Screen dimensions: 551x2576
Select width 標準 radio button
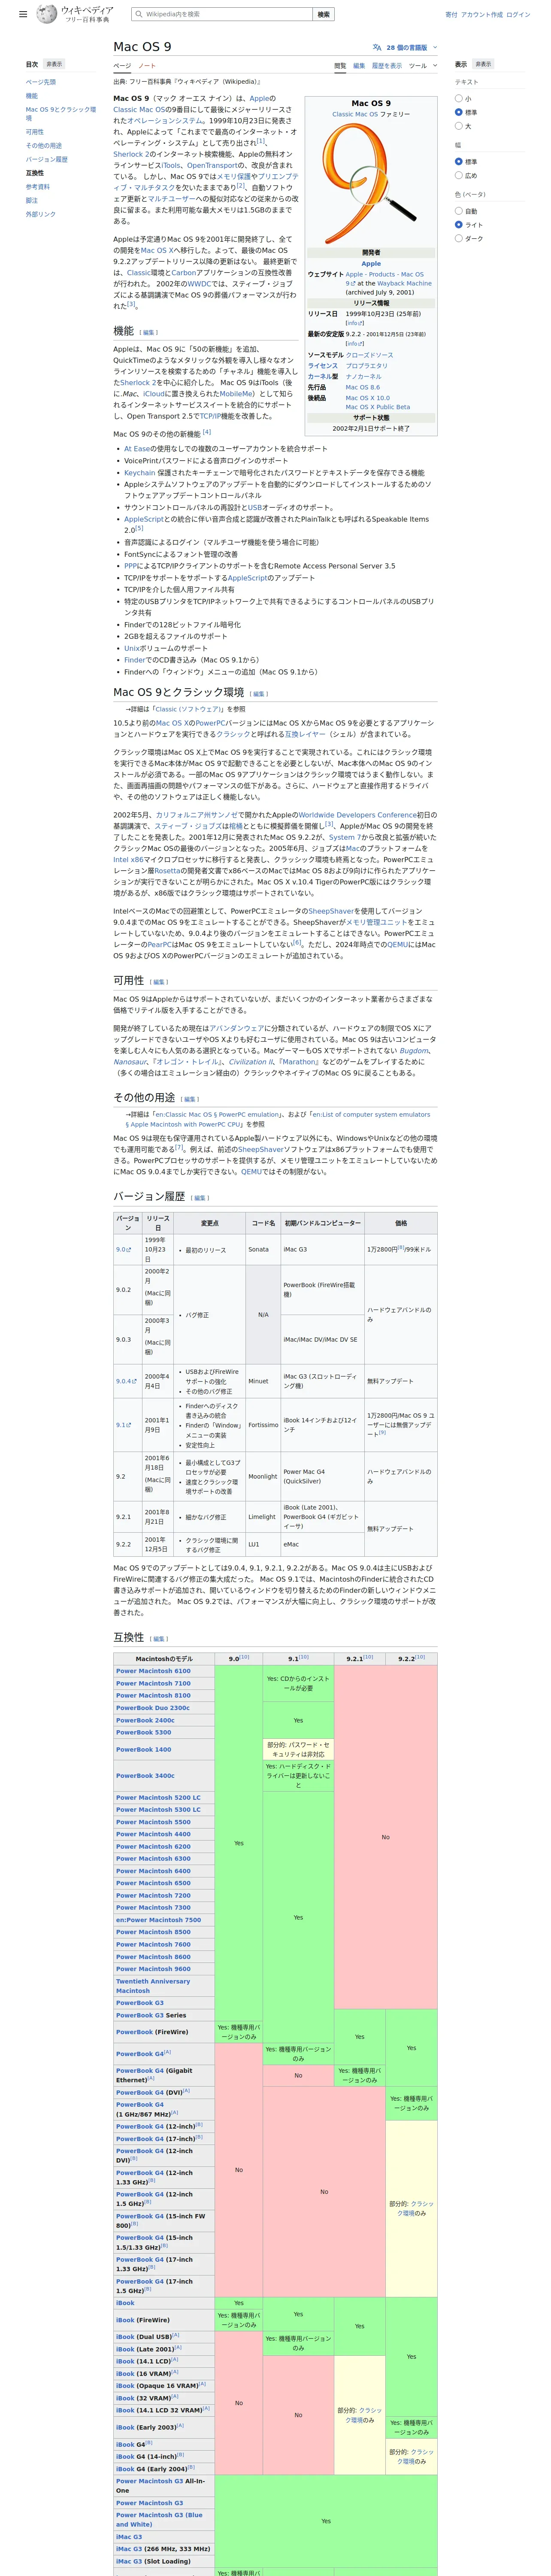coord(459,161)
